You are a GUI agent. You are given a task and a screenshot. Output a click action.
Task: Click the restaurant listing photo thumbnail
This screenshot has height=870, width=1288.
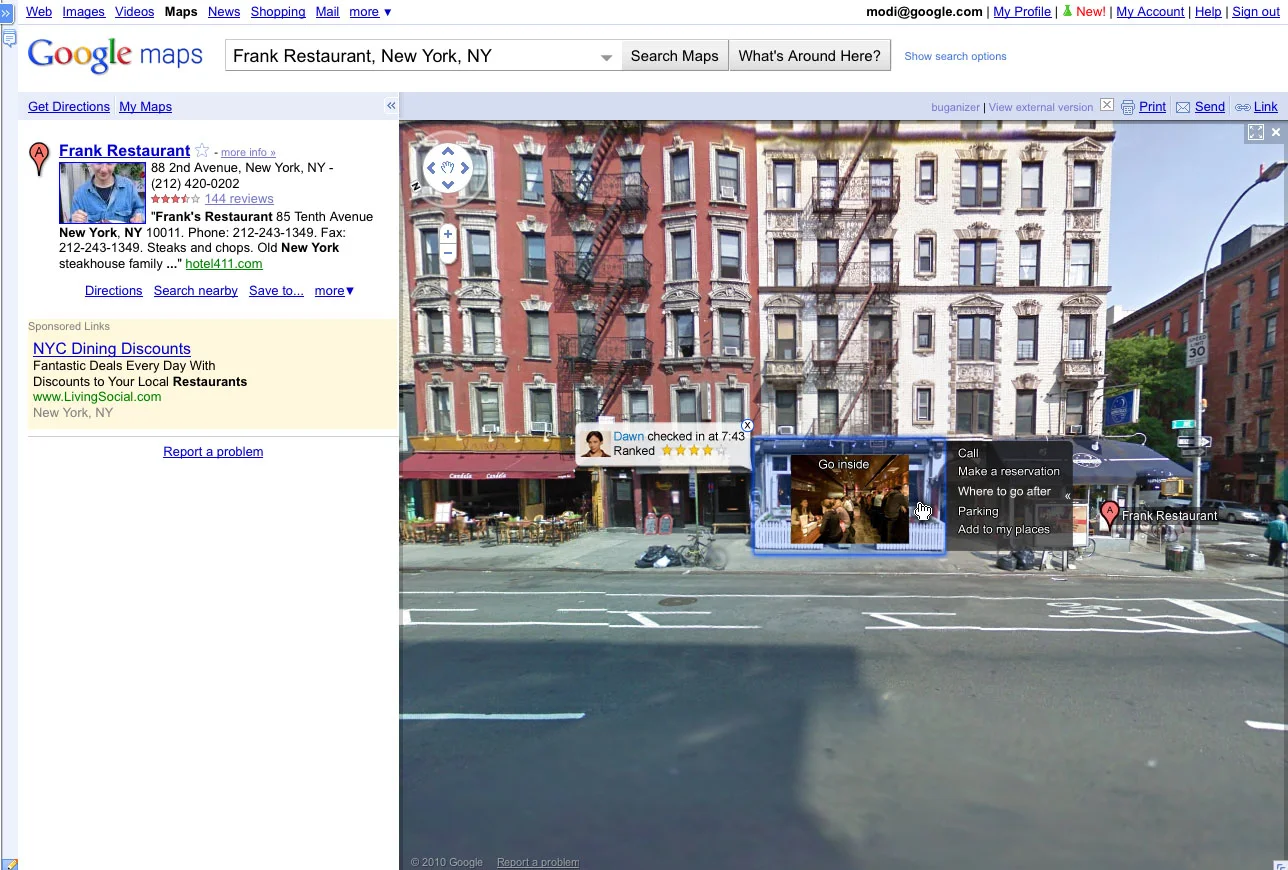tap(102, 192)
